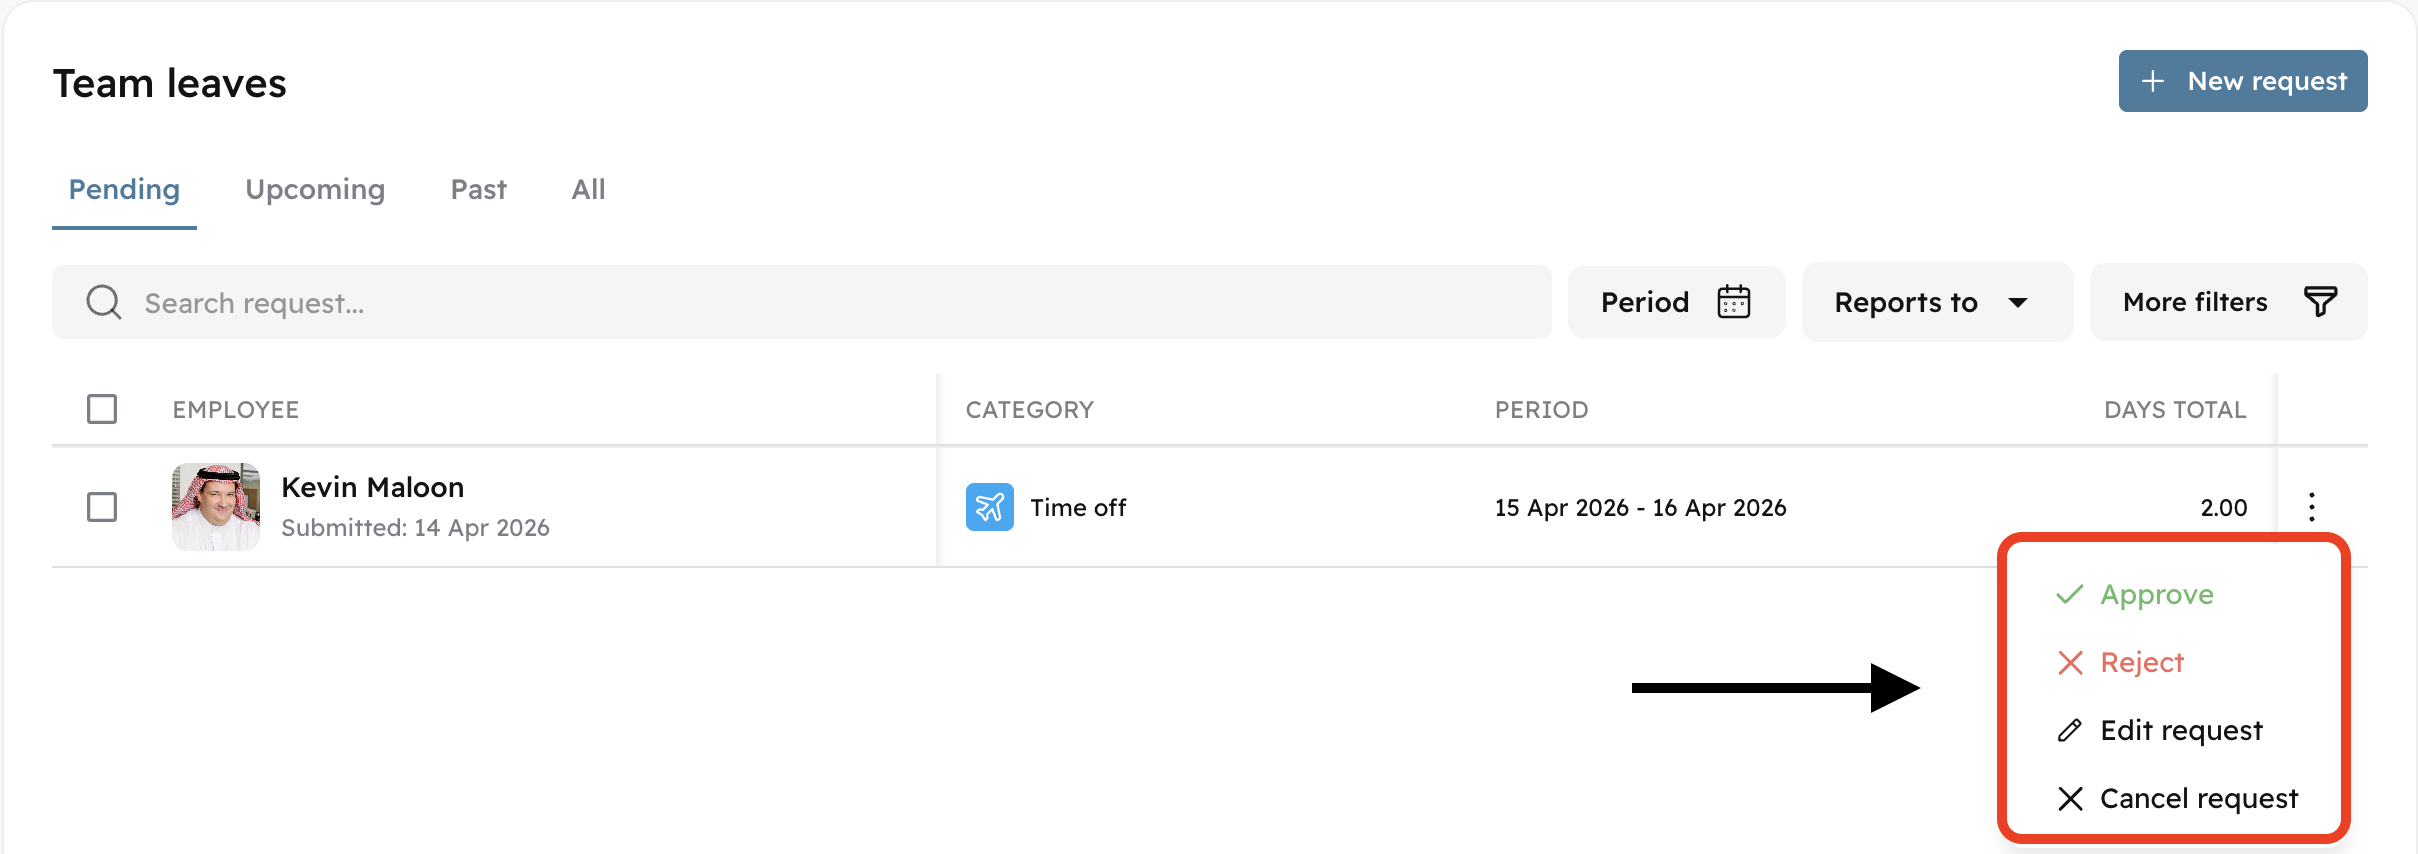Open the More filters panel

pyautogui.click(x=2228, y=301)
